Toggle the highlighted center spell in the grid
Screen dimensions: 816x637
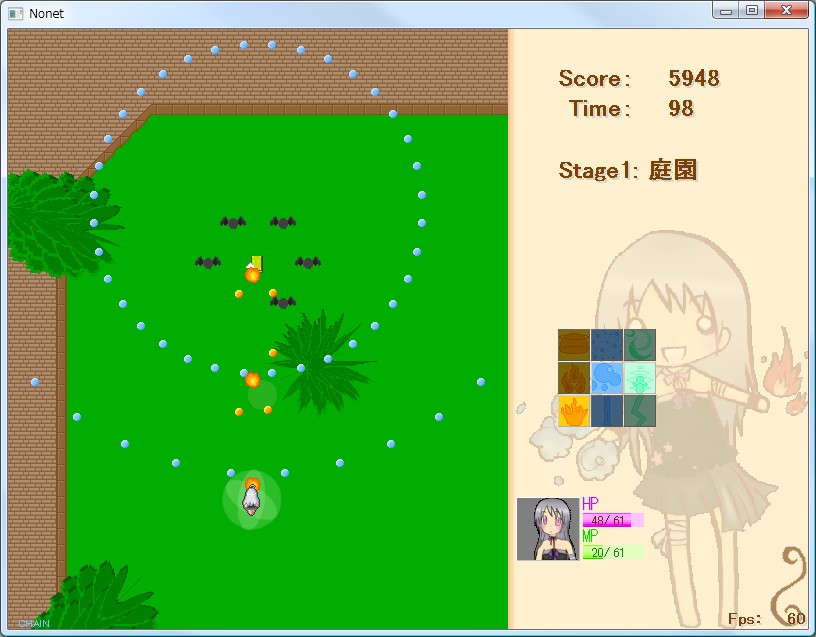point(605,378)
